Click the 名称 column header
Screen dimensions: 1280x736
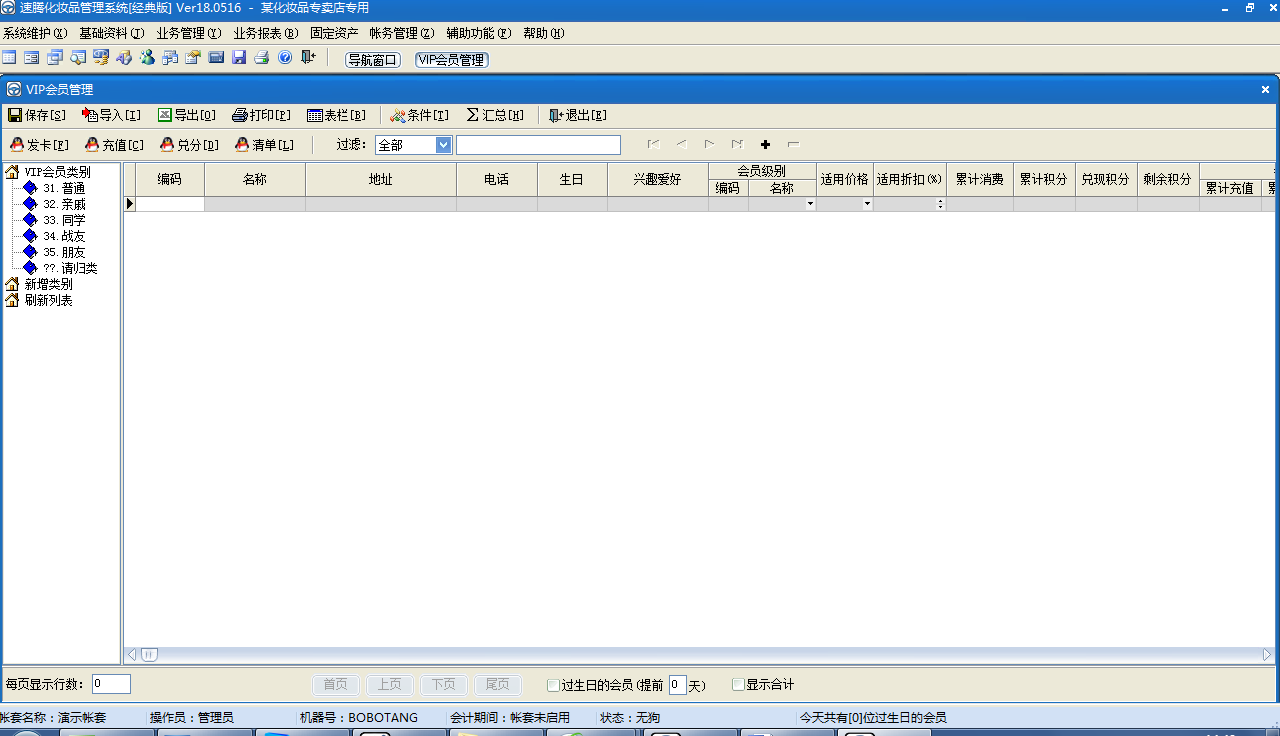coord(255,180)
